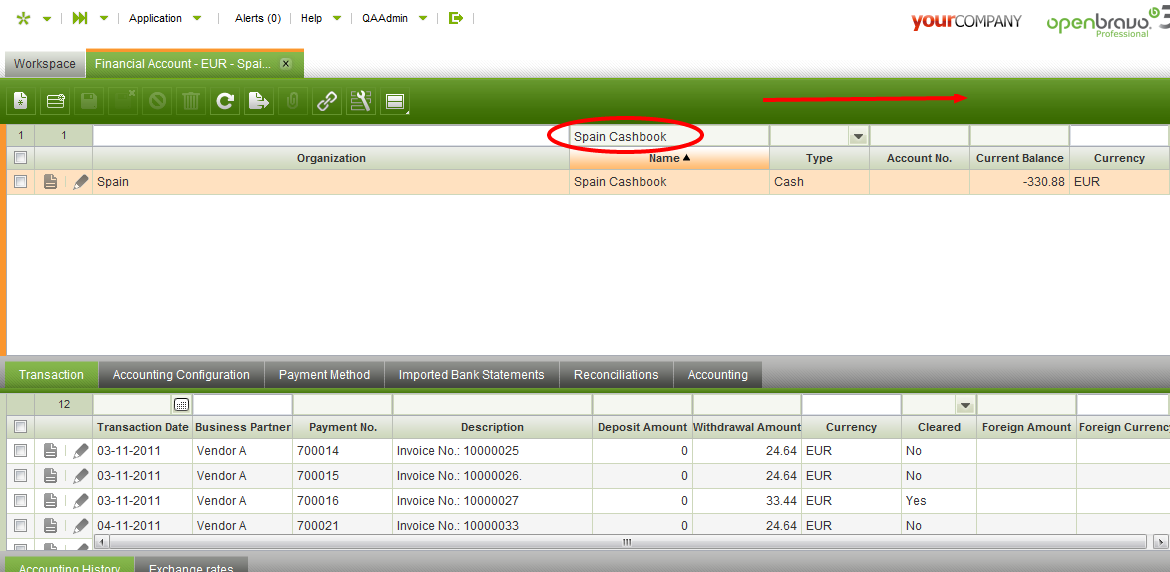Open the Quick Launch fast-forward icon
Screen dimensions: 1170x572
coord(80,19)
